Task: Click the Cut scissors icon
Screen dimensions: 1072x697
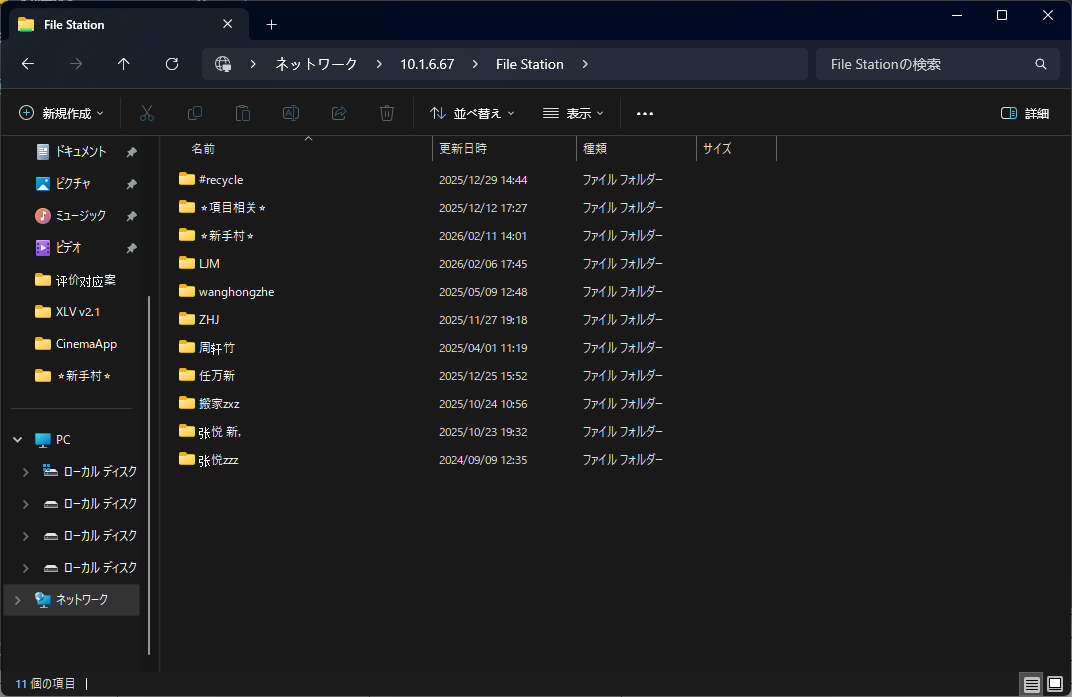Action: pos(147,113)
